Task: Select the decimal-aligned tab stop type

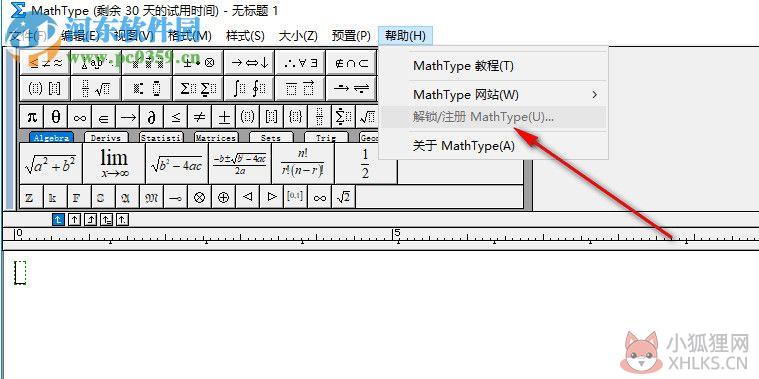Action: click(123, 220)
